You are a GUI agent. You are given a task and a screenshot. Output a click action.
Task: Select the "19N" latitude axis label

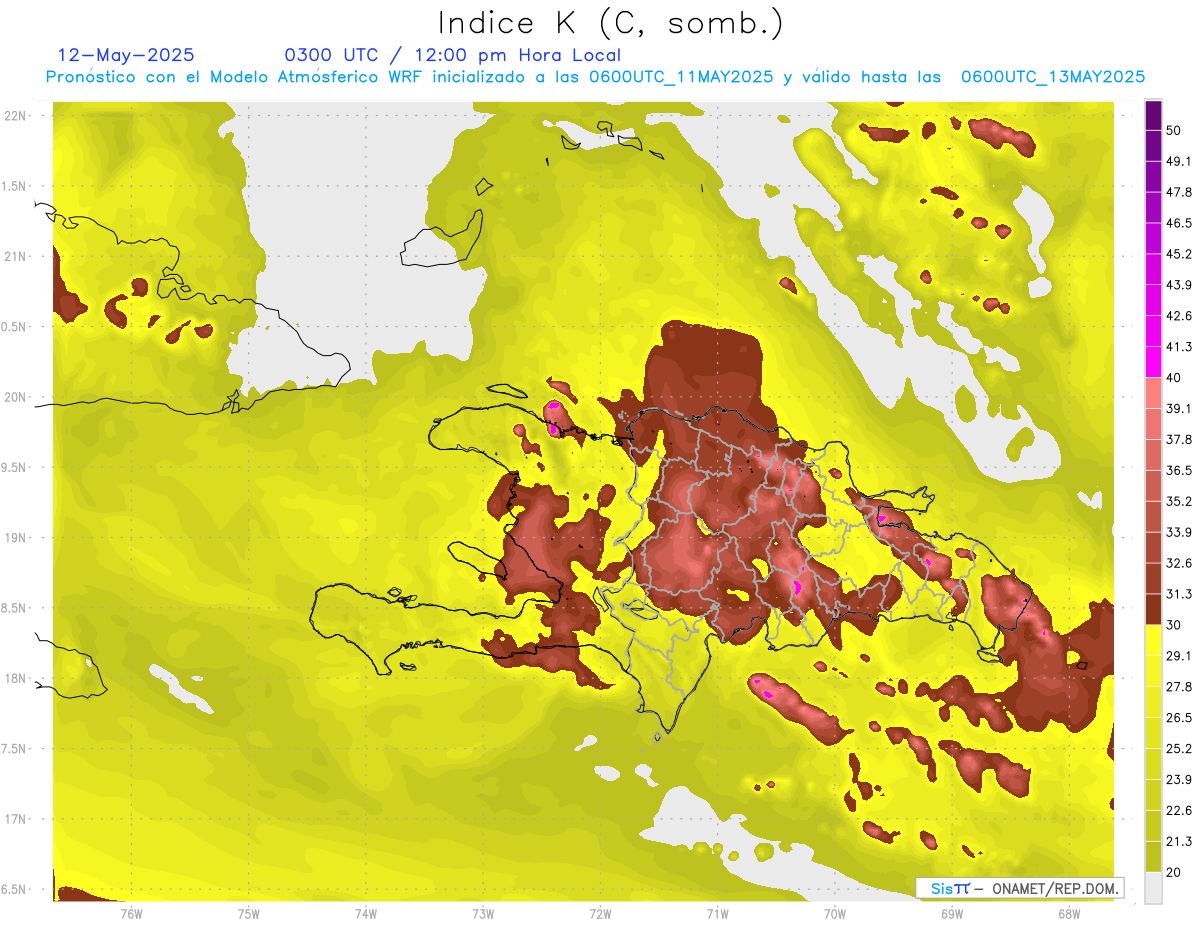pyautogui.click(x=15, y=537)
